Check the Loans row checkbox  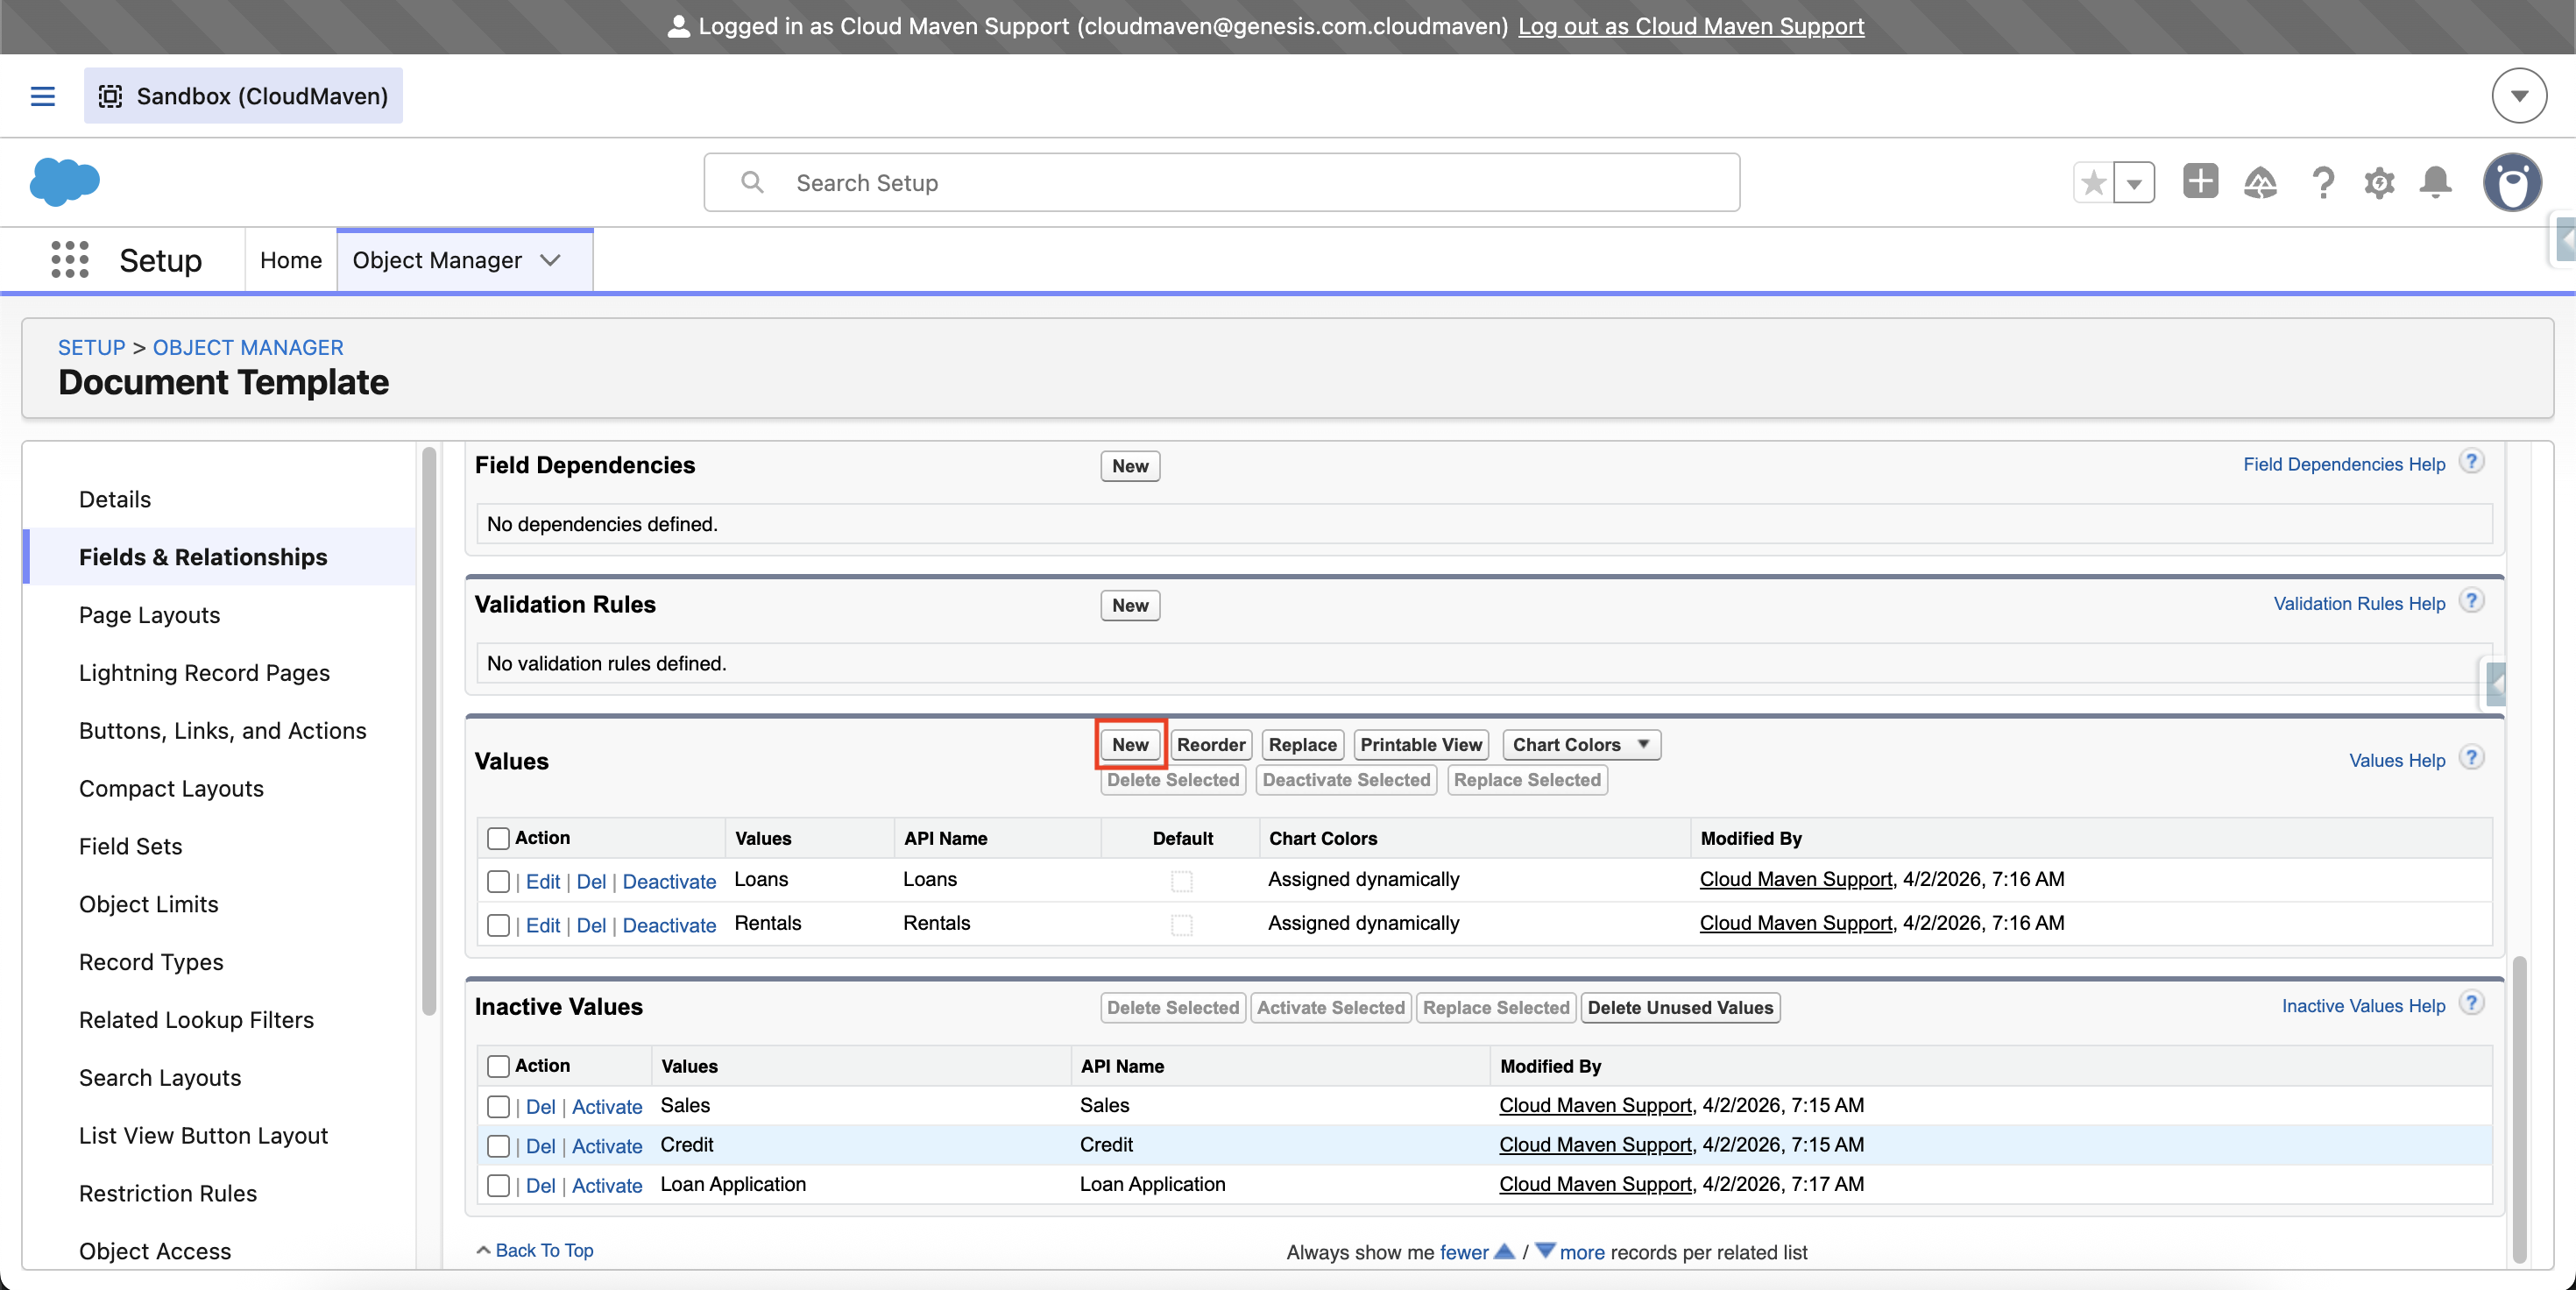click(x=498, y=881)
